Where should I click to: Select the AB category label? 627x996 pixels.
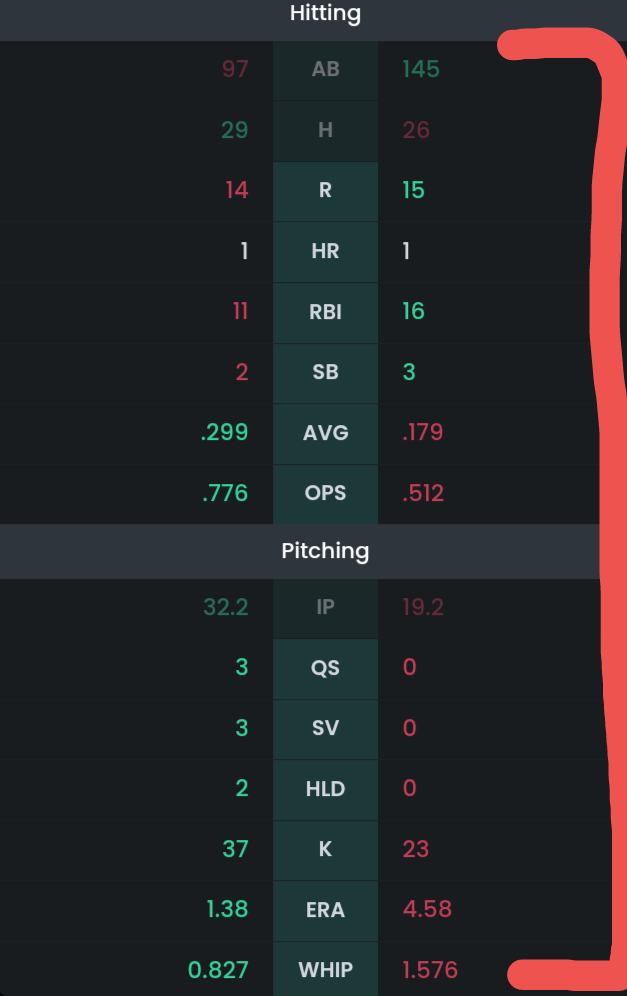325,69
